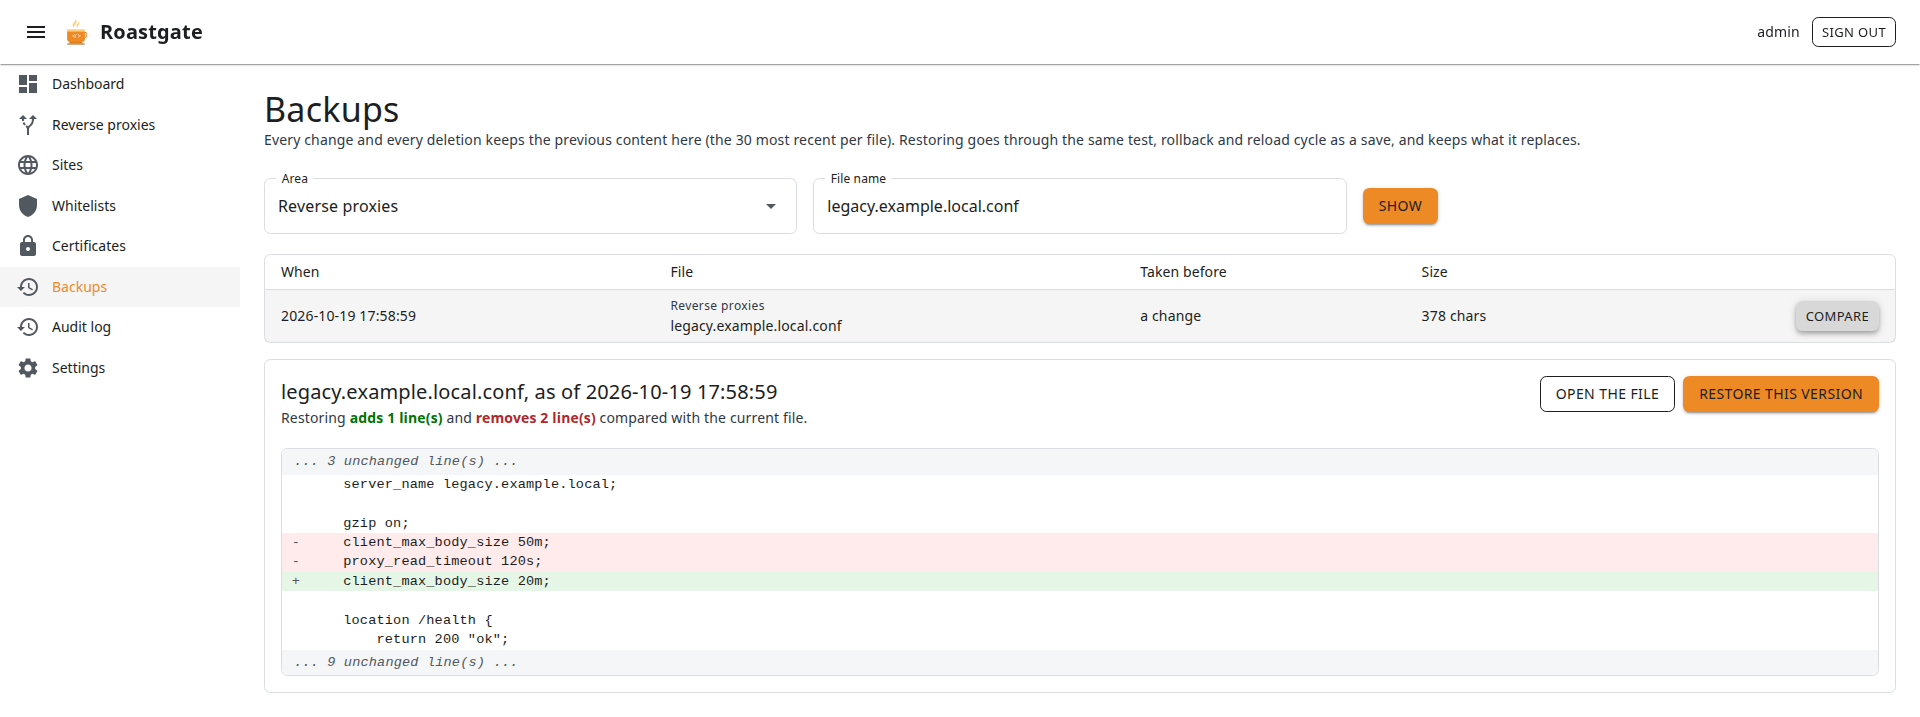Image resolution: width=1920 pixels, height=717 pixels.
Task: Click legacy.example.local.conf in the table row
Action: click(756, 326)
